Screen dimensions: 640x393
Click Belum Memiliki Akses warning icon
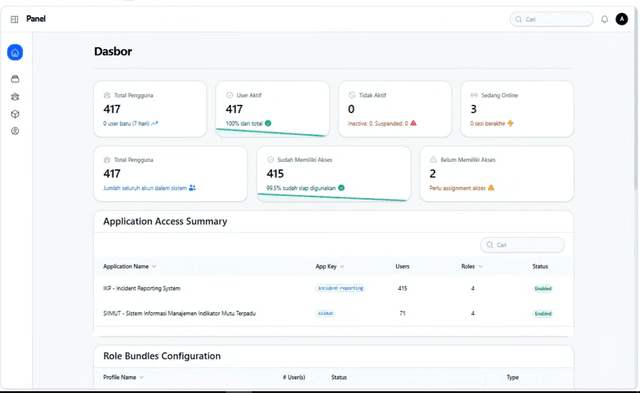(433, 160)
